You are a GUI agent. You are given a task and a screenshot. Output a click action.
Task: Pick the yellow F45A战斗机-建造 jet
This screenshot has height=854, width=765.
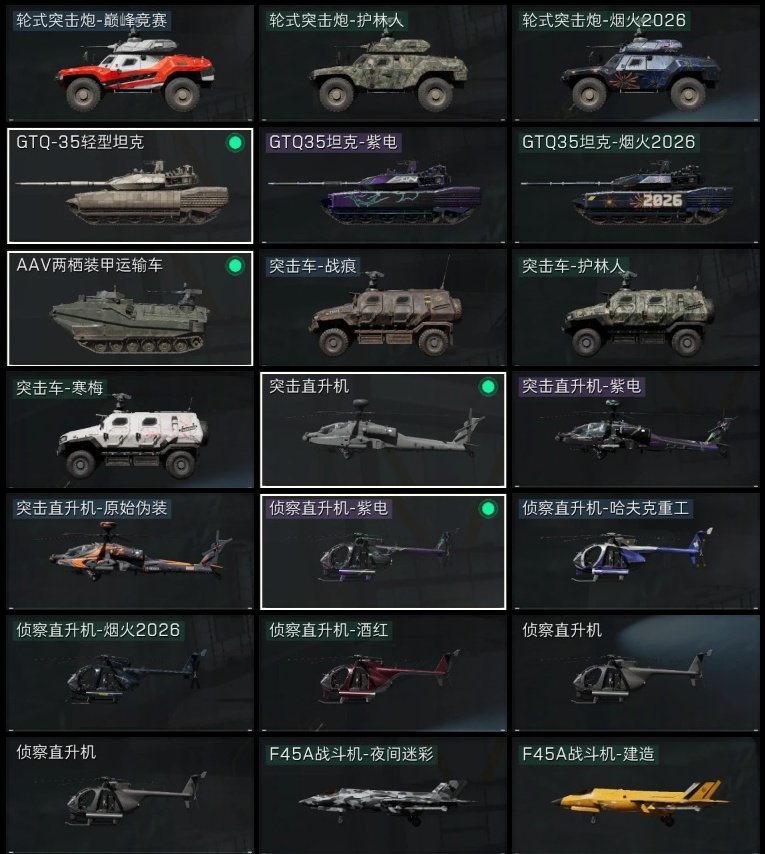tap(636, 796)
